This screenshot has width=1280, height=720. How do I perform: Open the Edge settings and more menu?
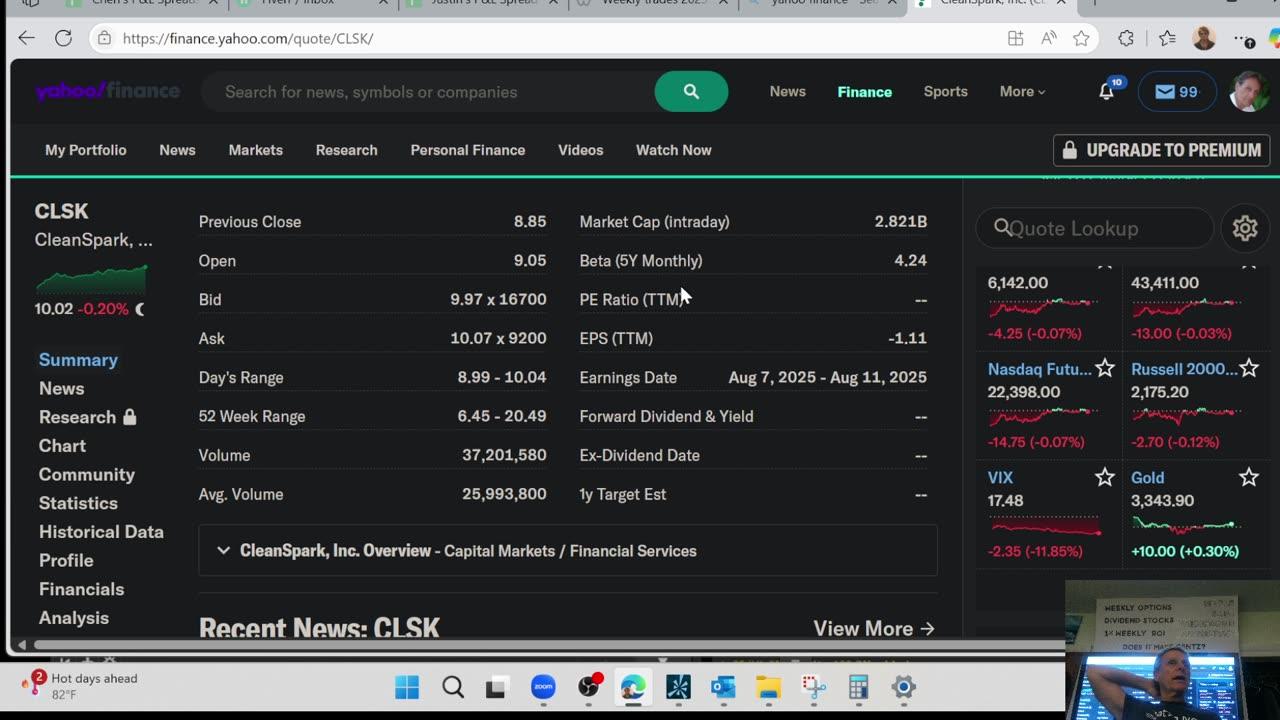[x=1243, y=38]
